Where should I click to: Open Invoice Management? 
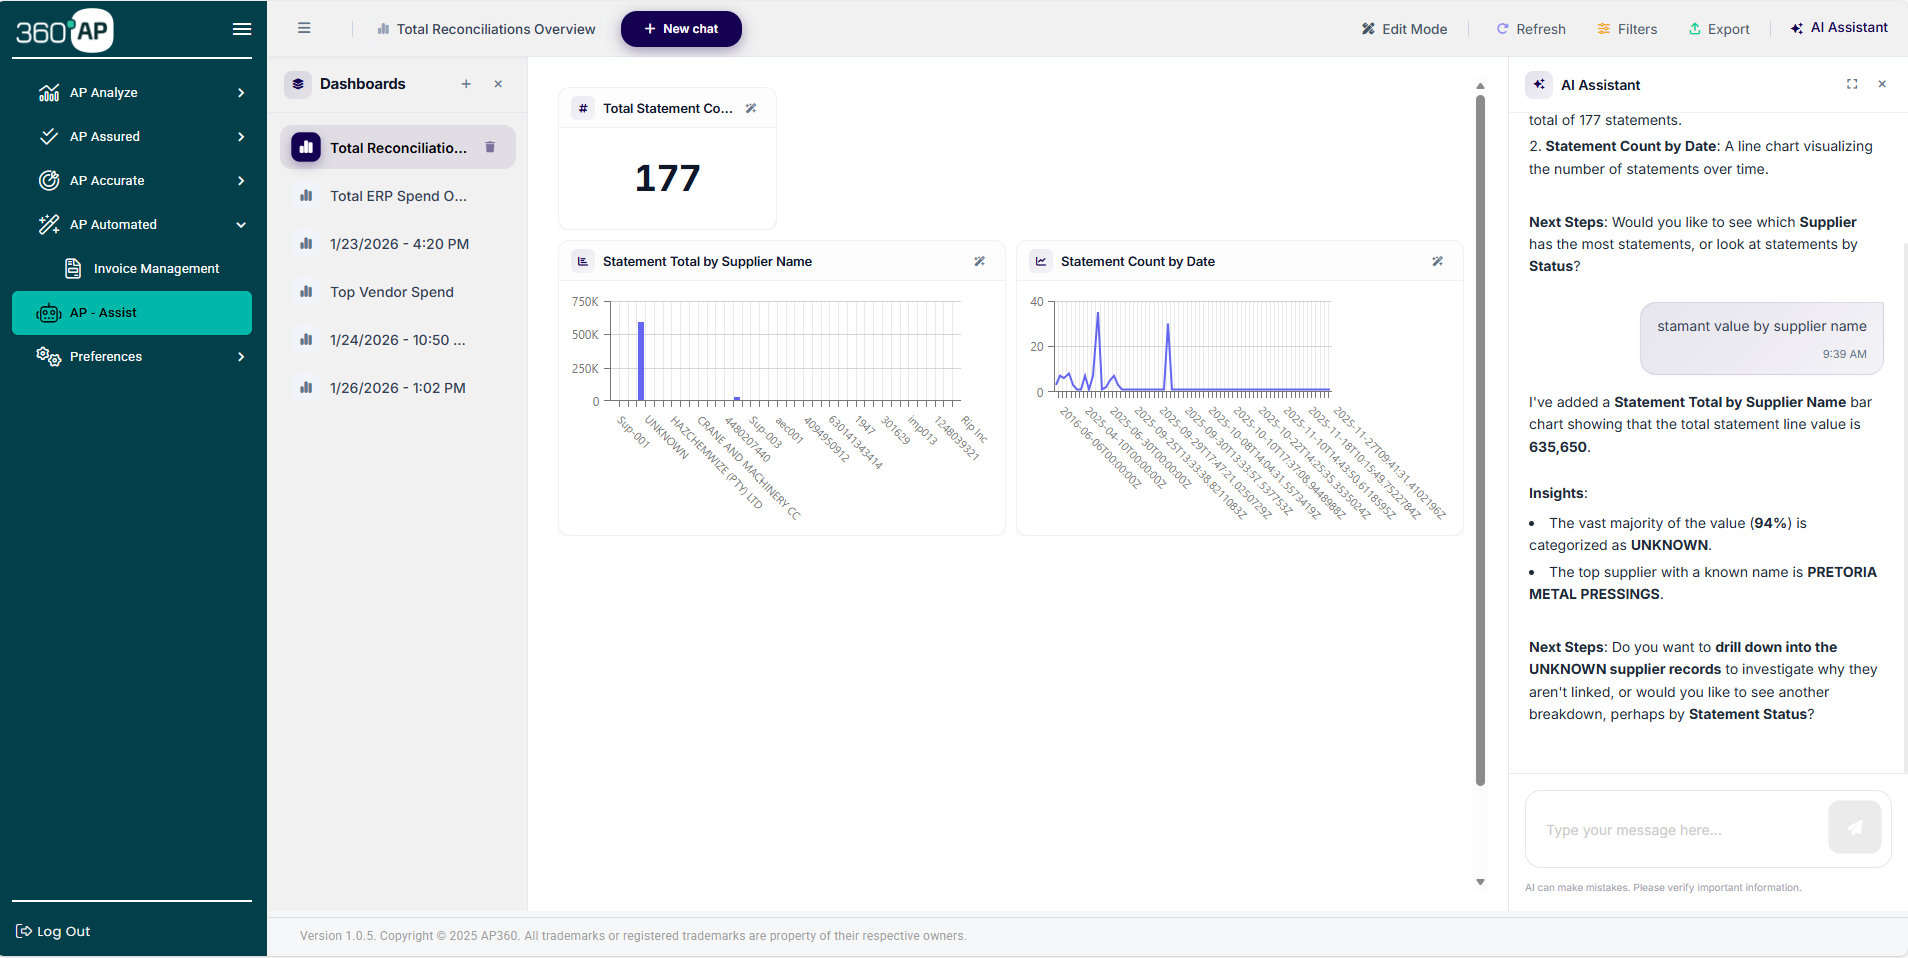[x=155, y=268]
